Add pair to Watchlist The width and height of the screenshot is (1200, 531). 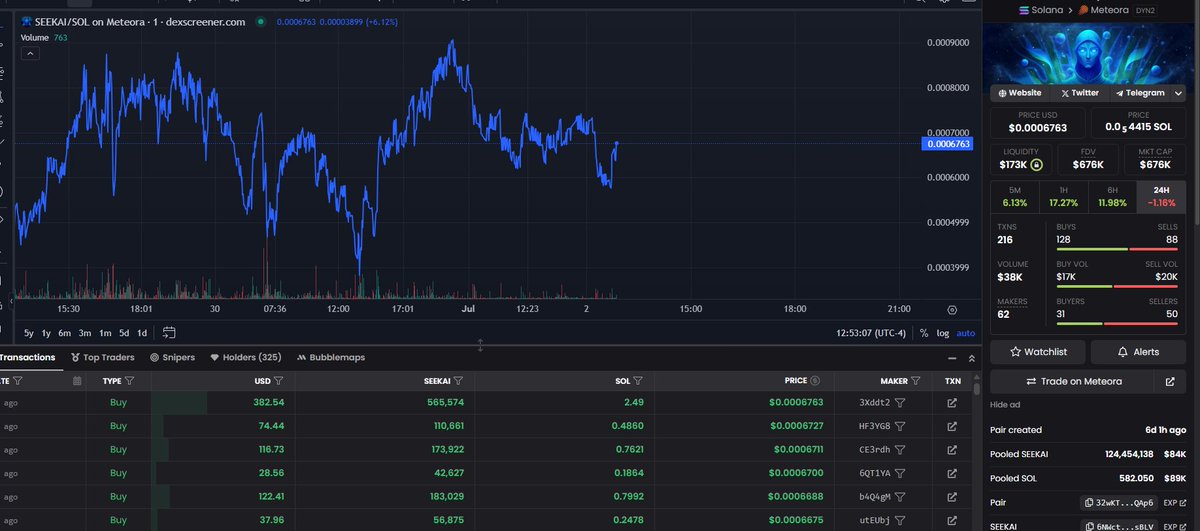pos(1038,352)
